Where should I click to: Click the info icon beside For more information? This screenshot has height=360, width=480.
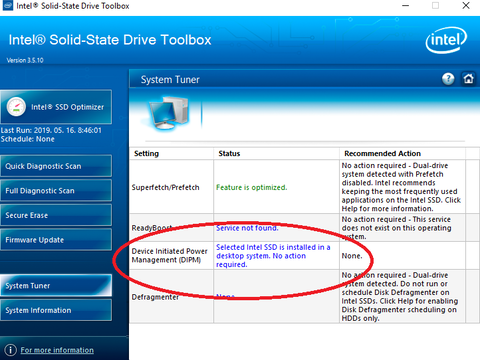(10, 350)
